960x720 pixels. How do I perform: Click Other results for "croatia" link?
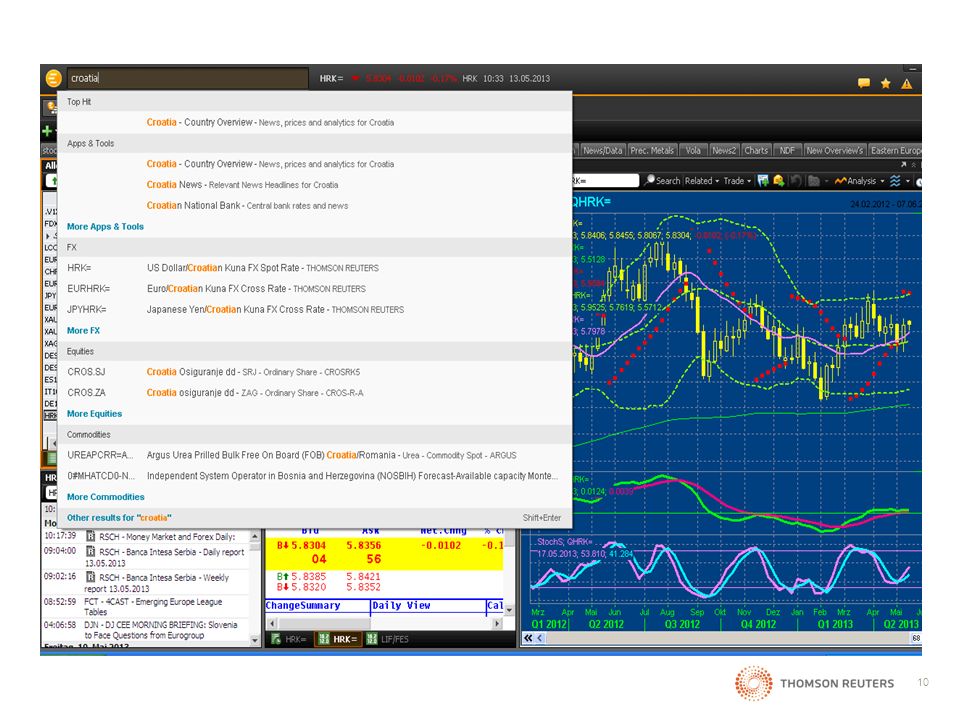coord(119,518)
